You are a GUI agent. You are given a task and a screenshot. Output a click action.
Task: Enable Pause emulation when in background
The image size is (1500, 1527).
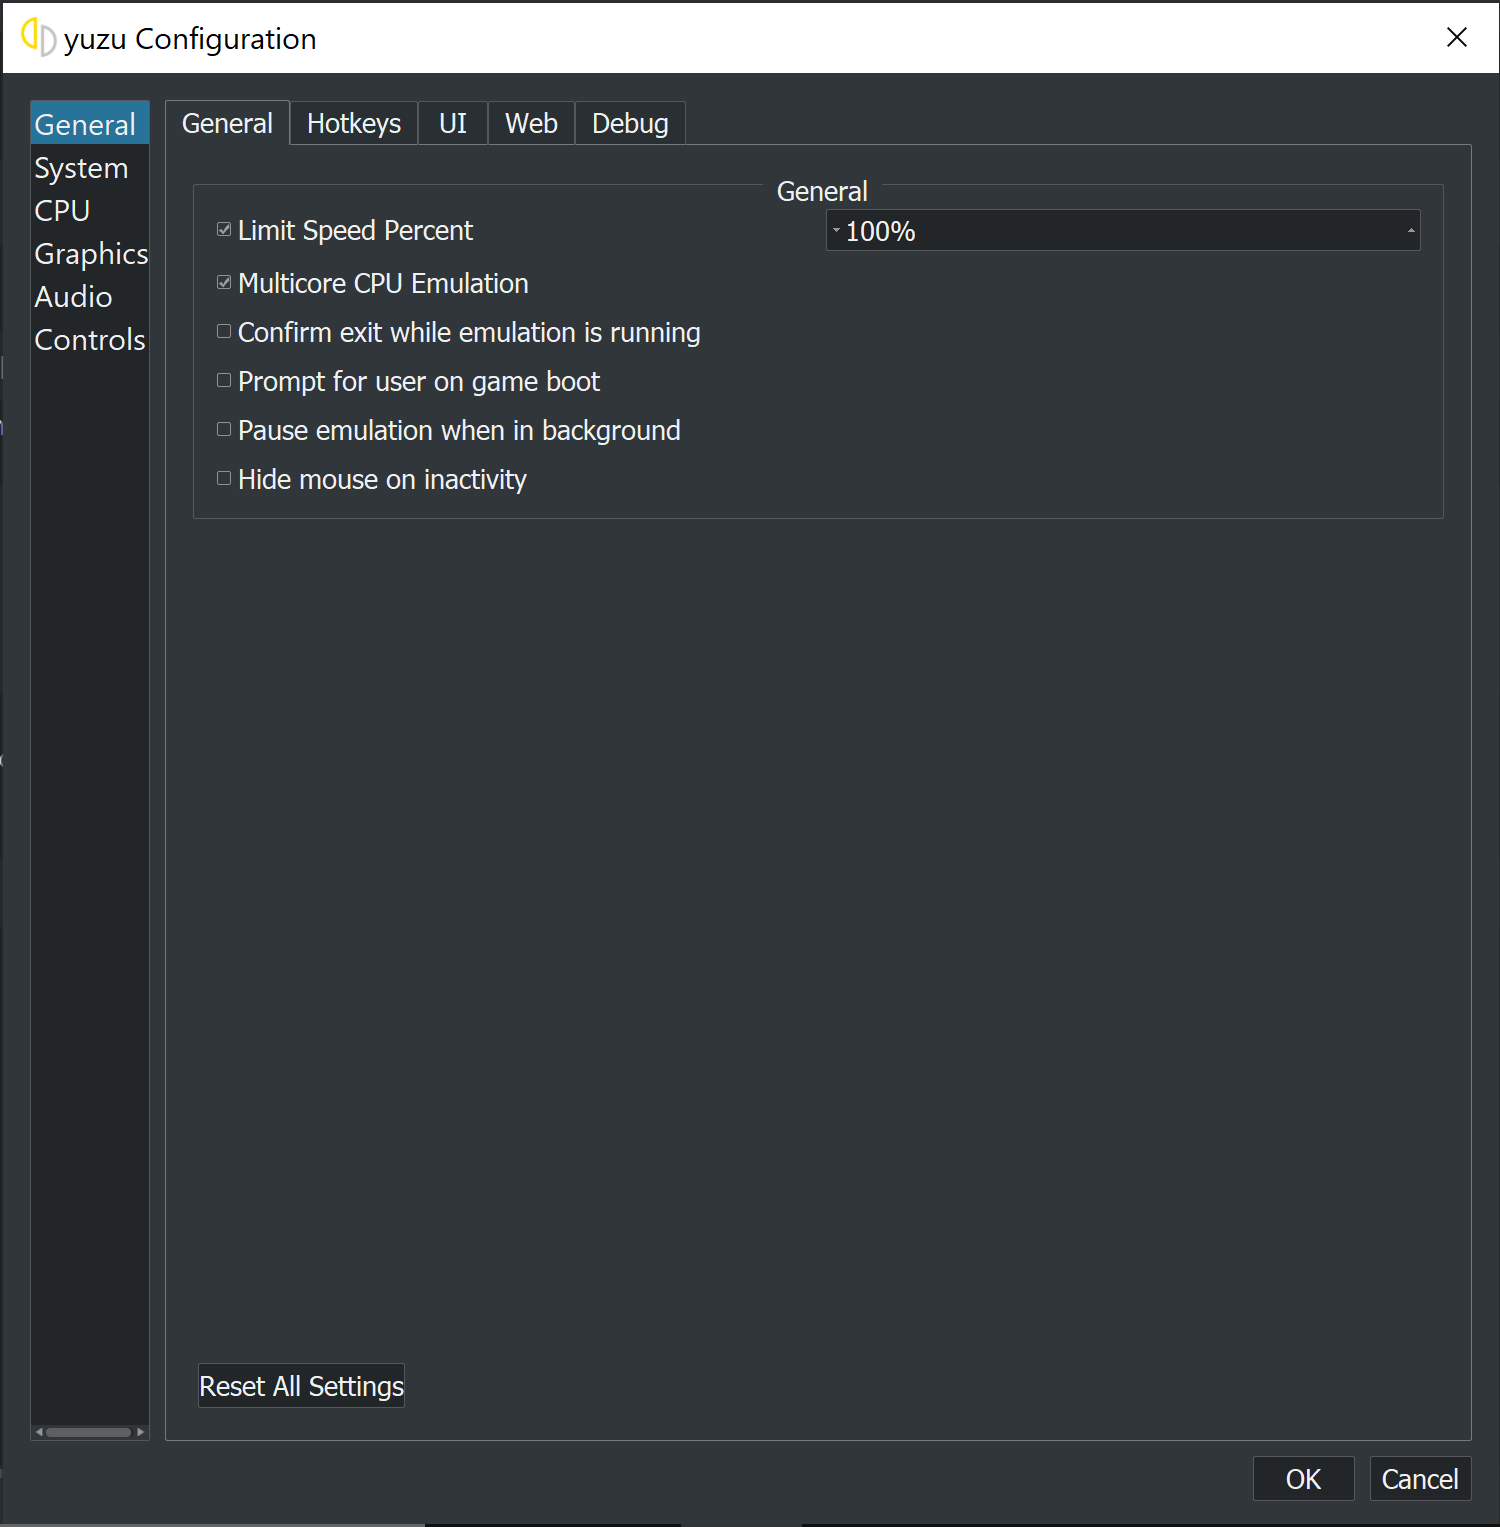[224, 430]
